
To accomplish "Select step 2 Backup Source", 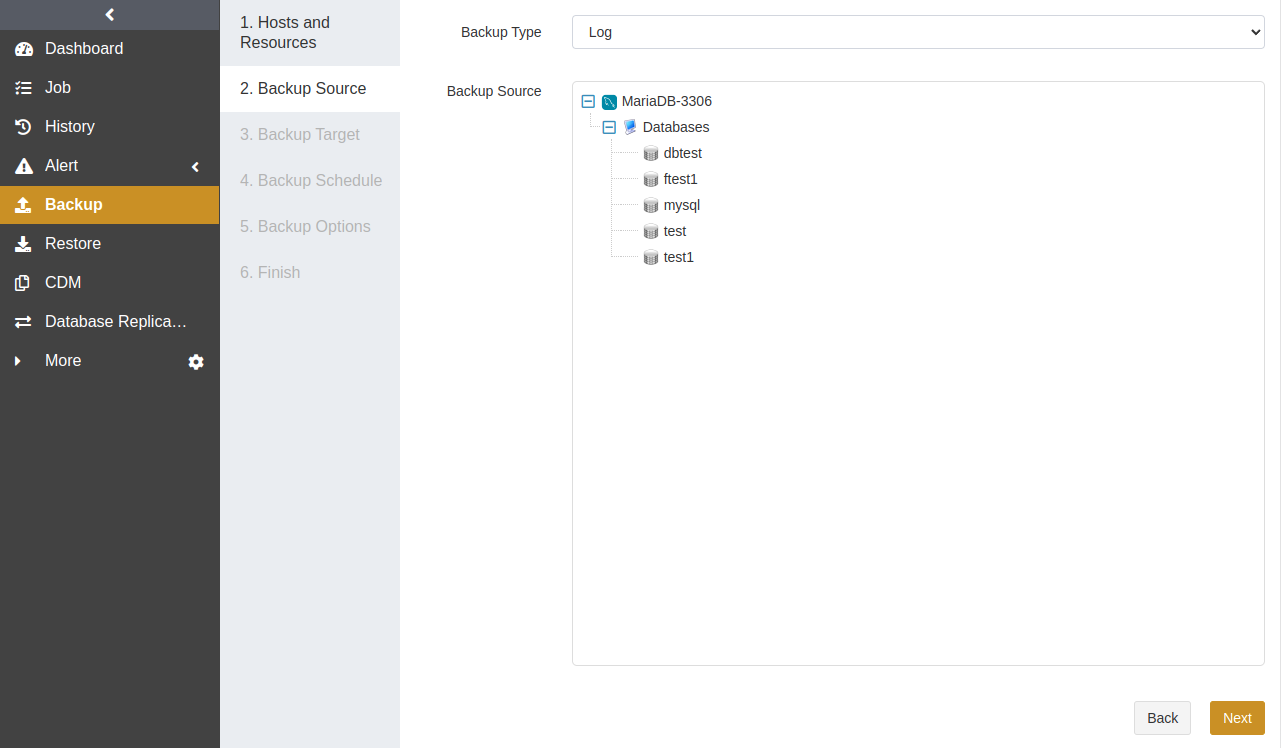I will tap(310, 89).
